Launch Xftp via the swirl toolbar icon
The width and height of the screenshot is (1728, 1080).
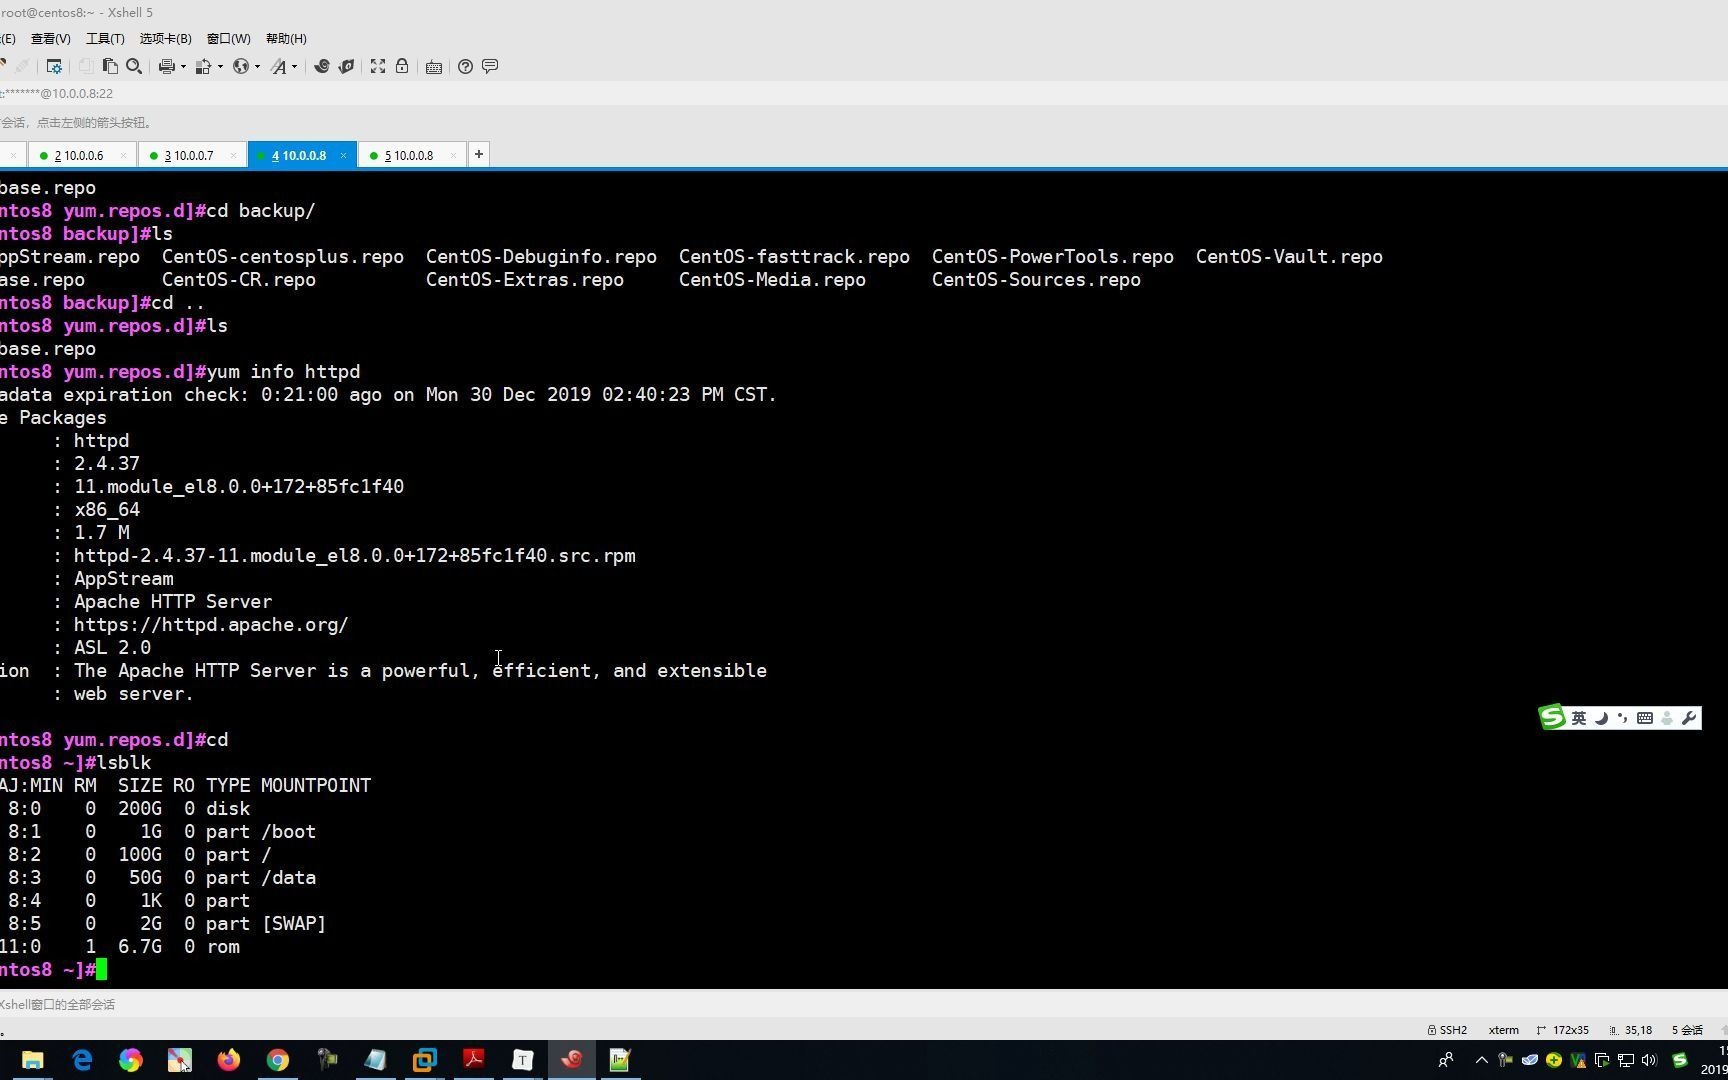322,67
